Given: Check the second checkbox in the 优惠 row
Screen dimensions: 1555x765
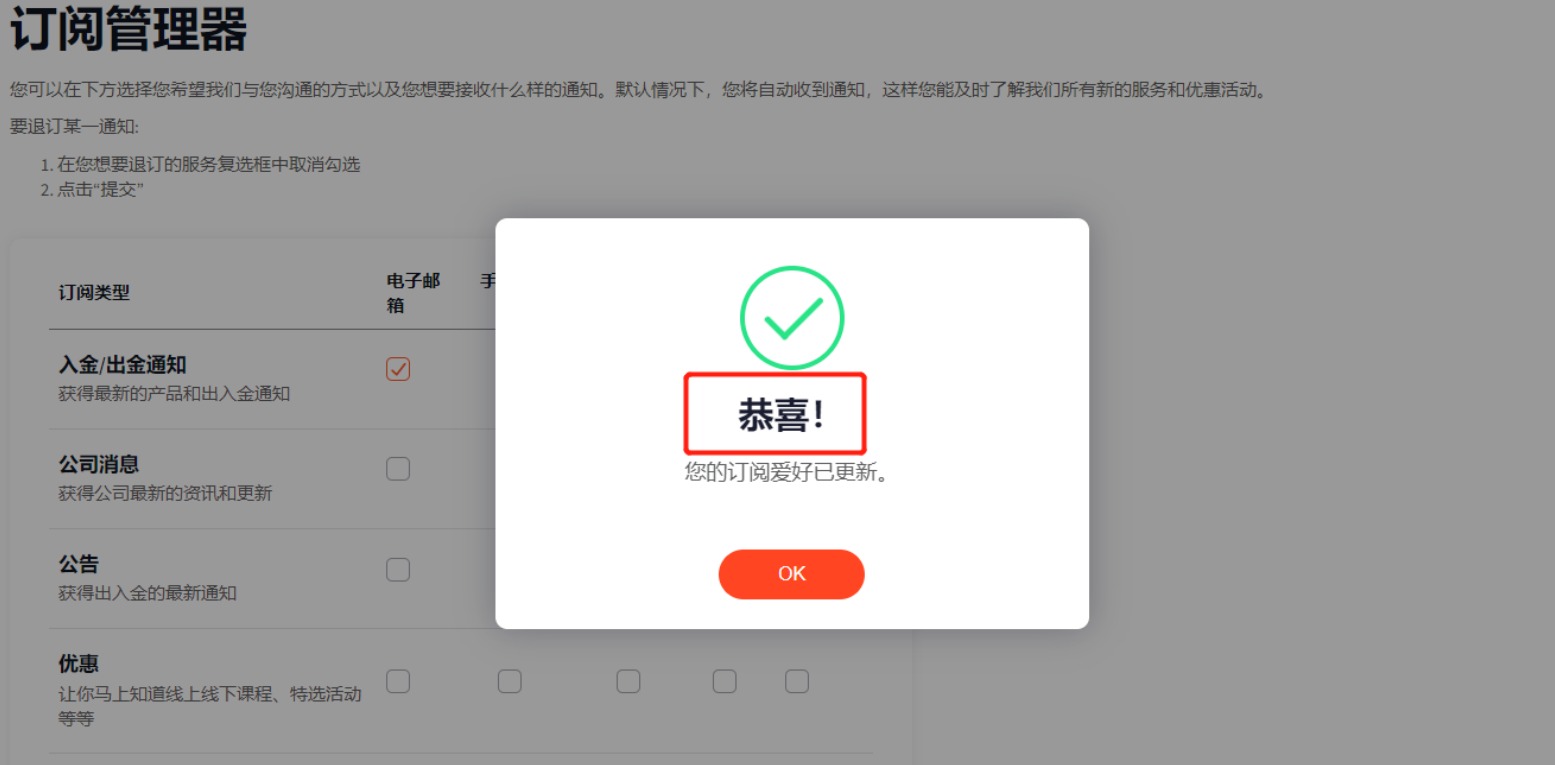Looking at the screenshot, I should coord(510,681).
